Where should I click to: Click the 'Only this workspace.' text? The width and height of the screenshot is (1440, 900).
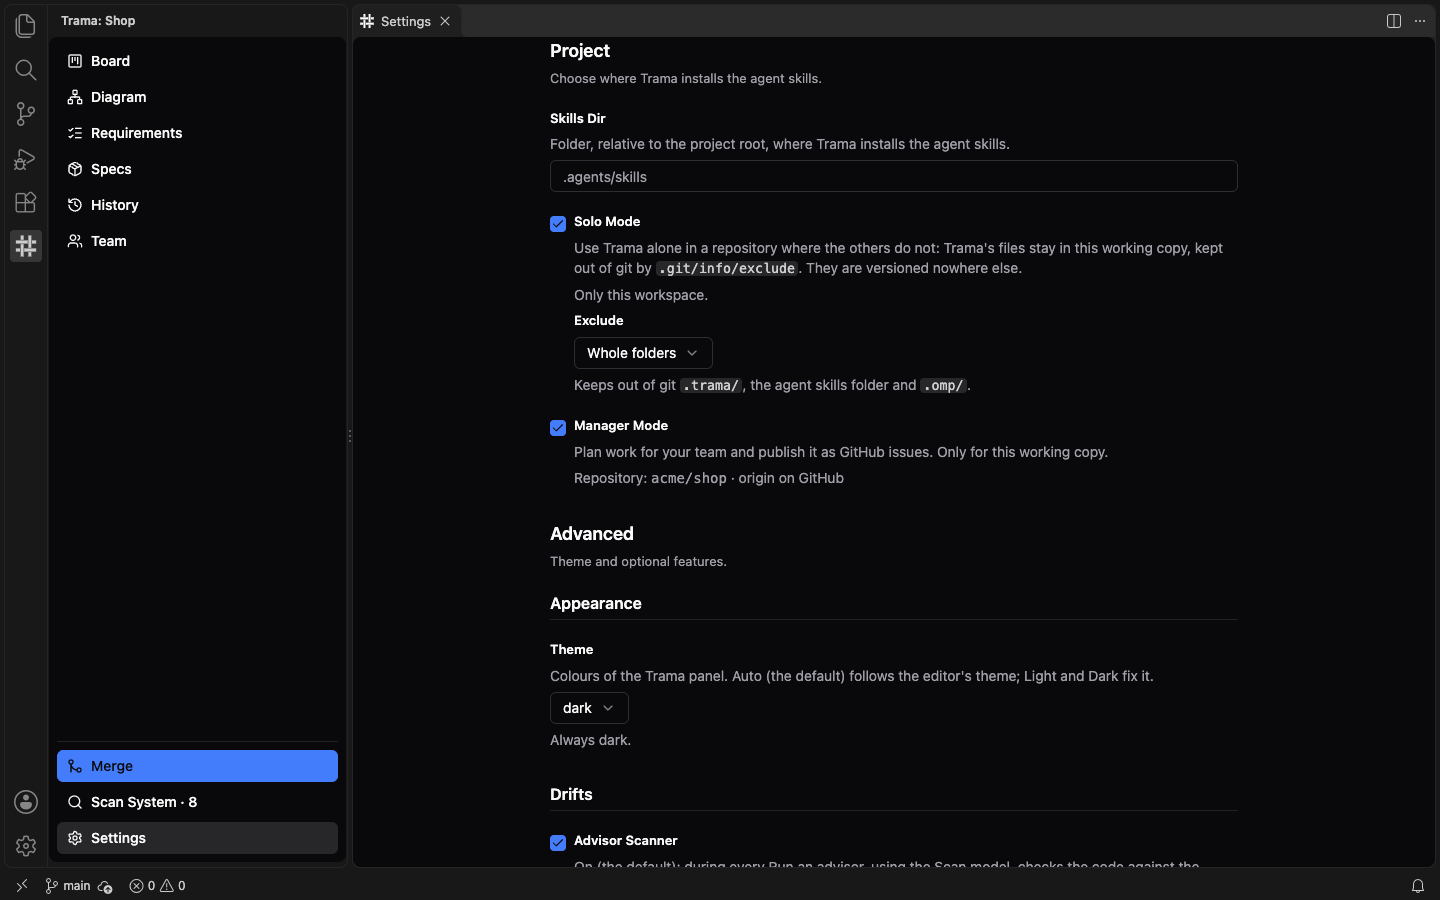point(641,295)
